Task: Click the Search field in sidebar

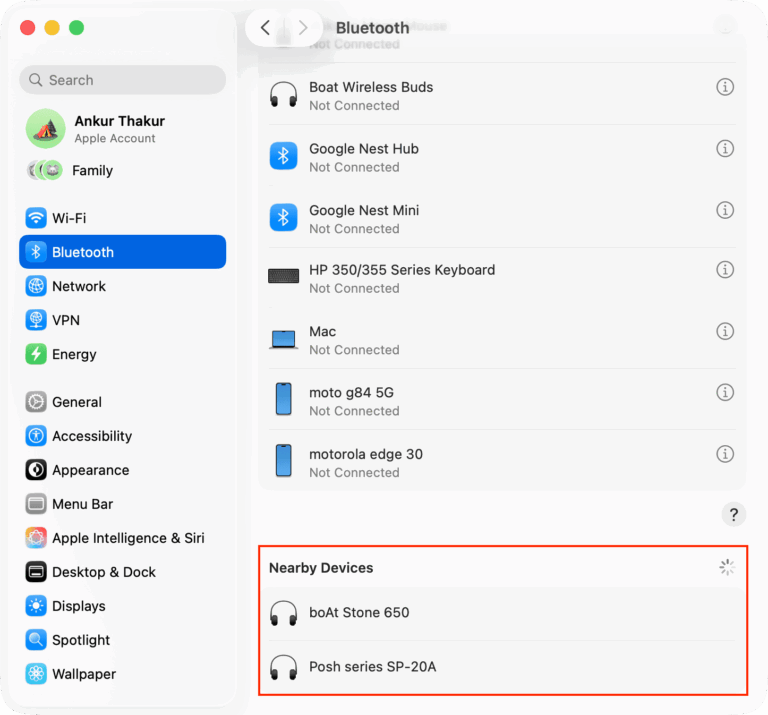Action: 122,80
